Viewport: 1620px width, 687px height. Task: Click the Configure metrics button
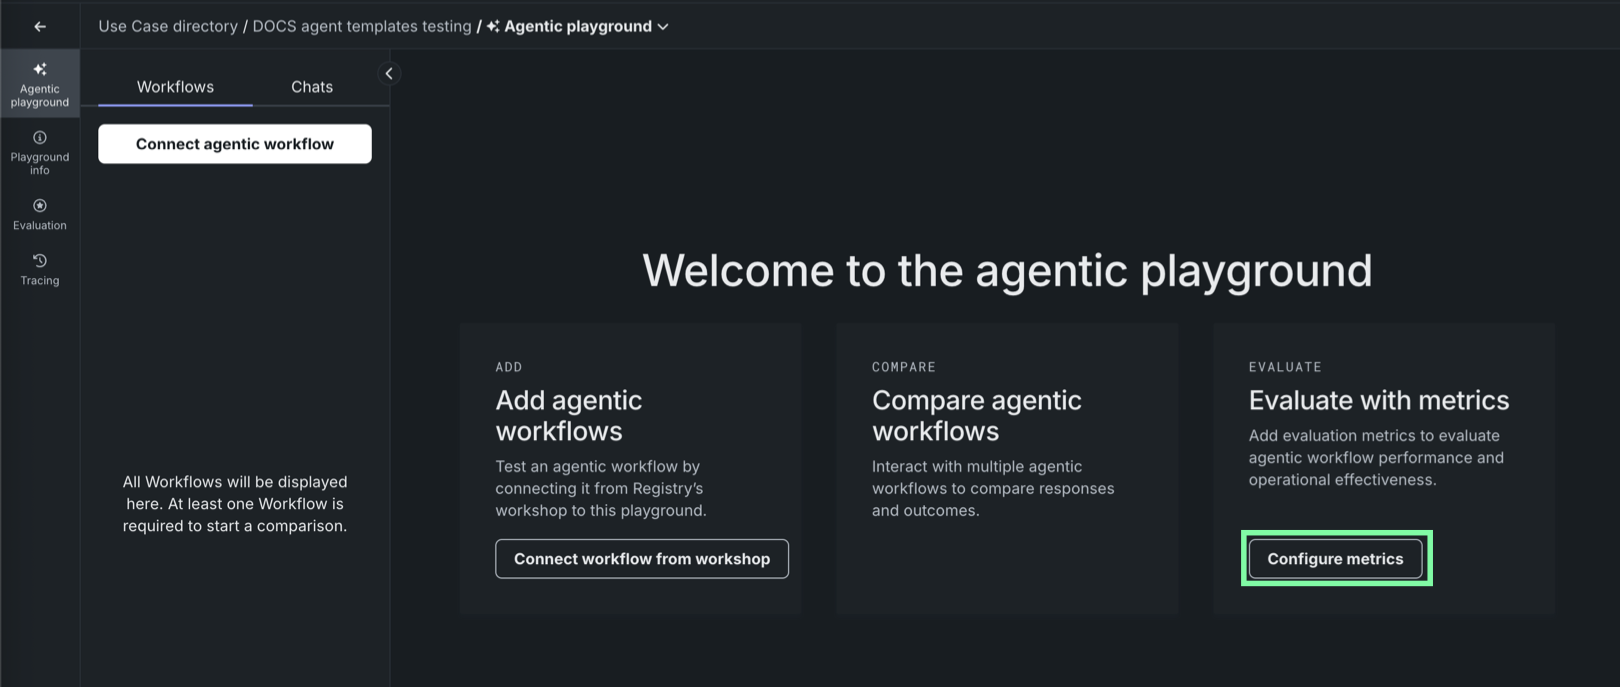coord(1335,559)
